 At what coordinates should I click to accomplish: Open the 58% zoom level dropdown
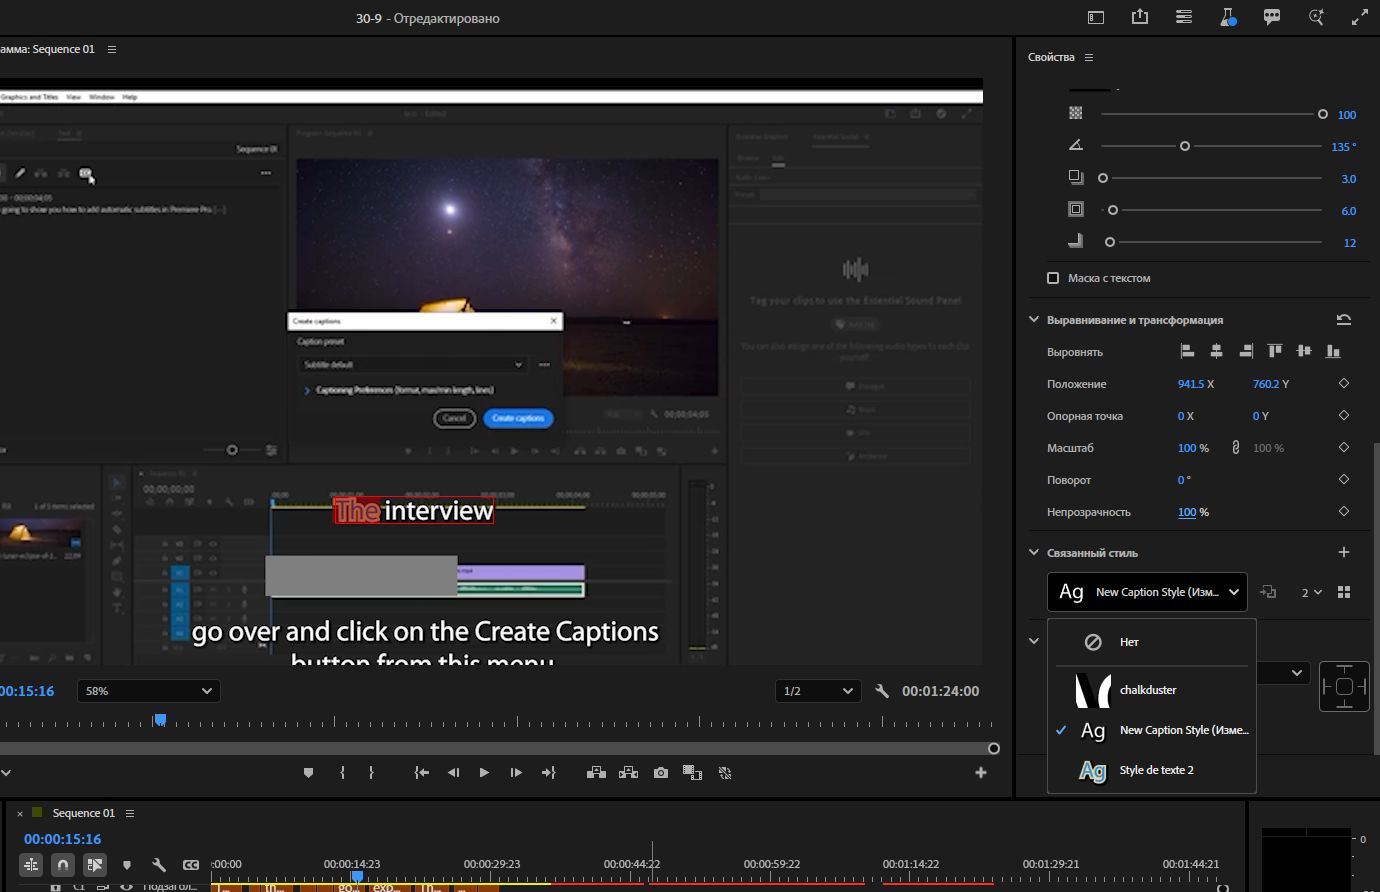[x=148, y=691]
